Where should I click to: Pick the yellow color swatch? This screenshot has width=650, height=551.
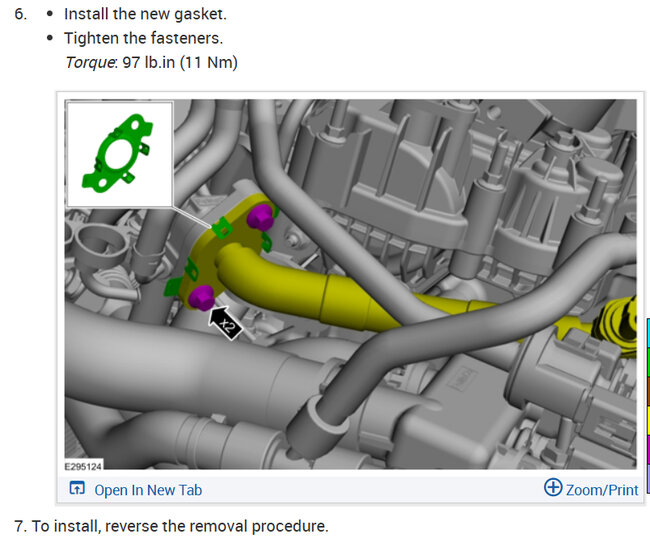click(648, 420)
